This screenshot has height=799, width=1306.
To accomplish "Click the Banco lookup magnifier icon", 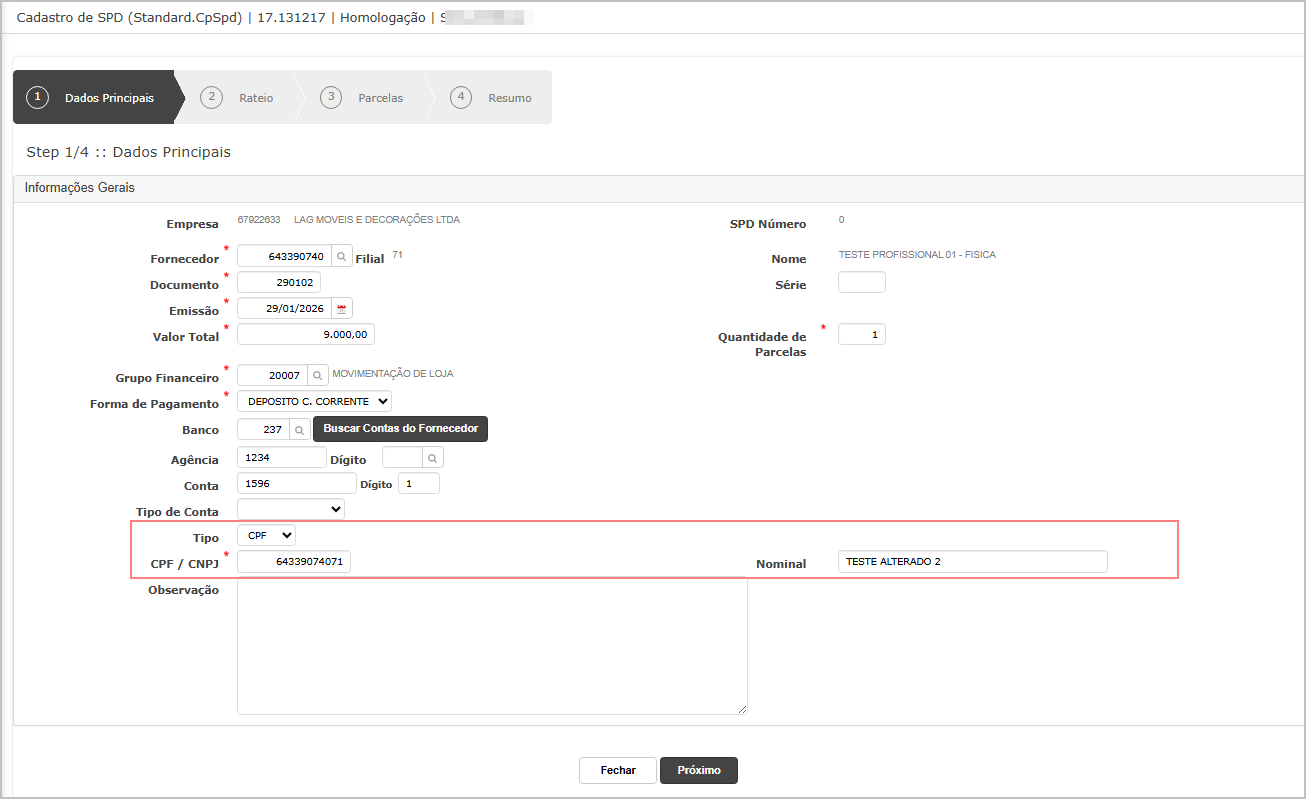I will coord(299,430).
